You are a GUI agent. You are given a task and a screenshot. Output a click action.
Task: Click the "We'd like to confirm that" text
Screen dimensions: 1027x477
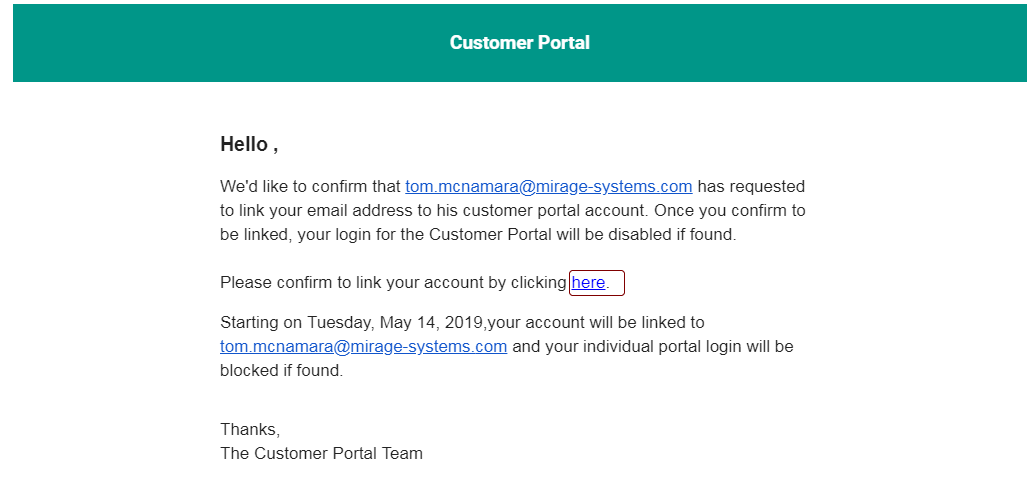pos(310,187)
